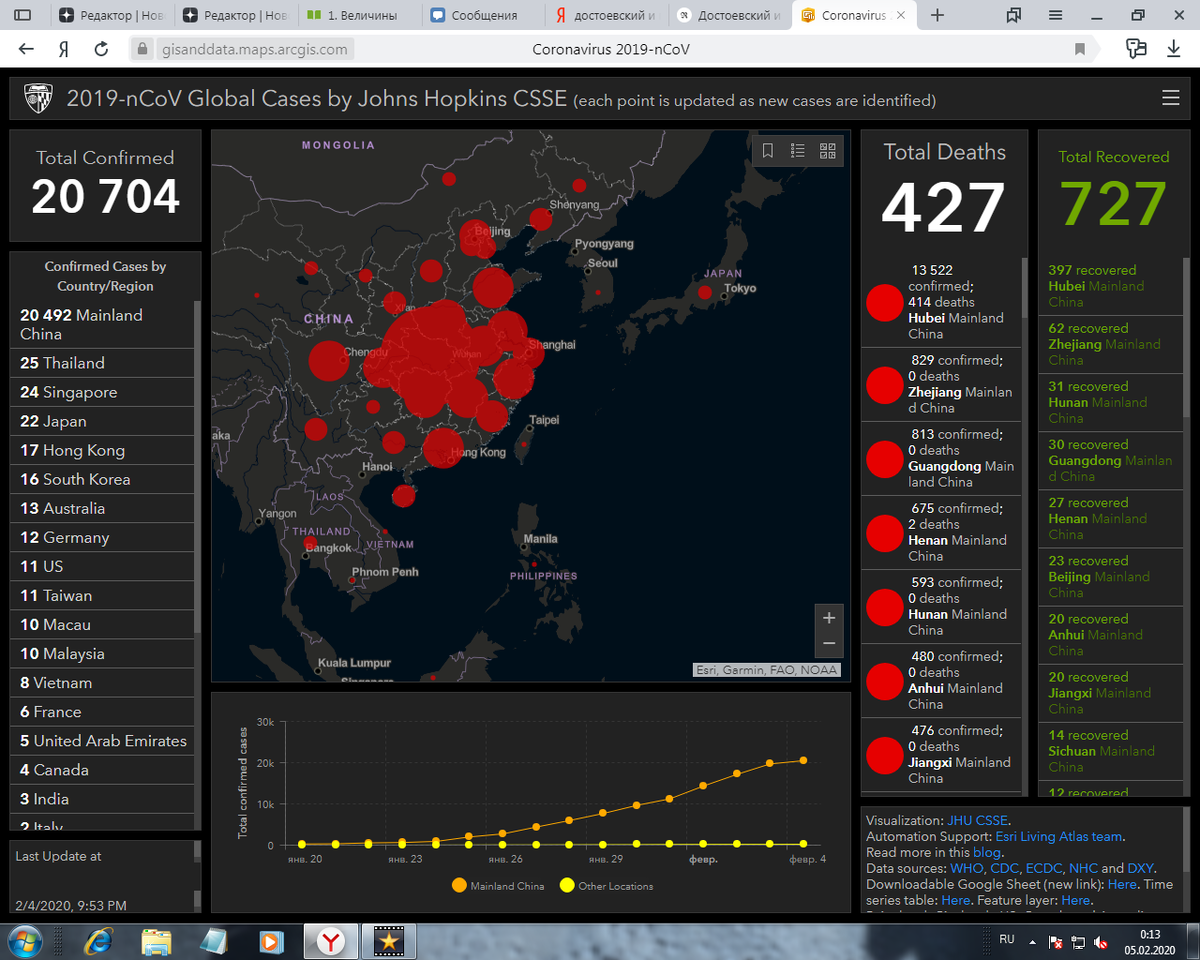Open the NHC data source link
Screen dimensions: 1200x960
tap(1083, 869)
